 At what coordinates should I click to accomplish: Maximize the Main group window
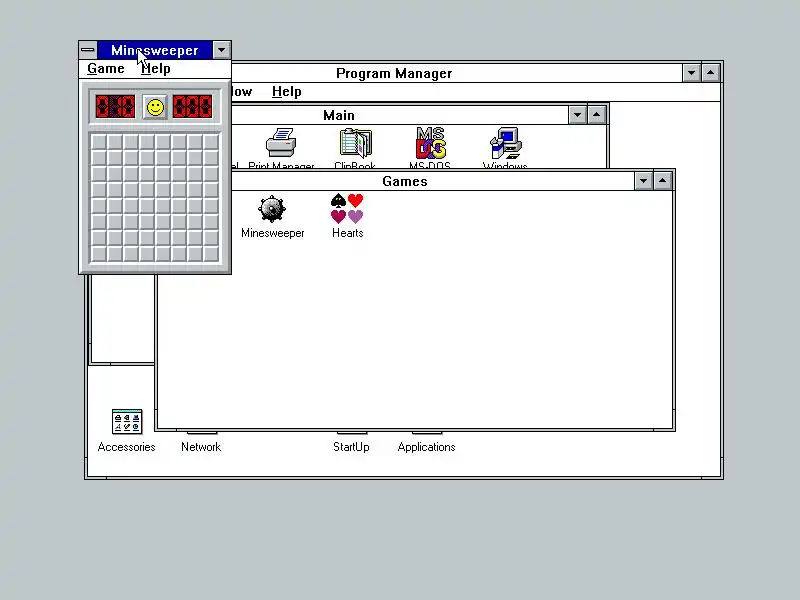[596, 115]
